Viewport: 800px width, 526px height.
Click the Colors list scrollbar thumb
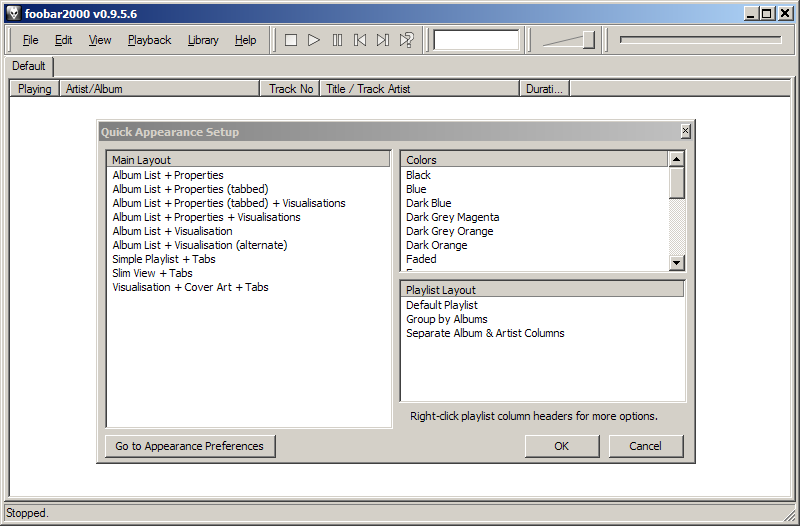point(677,183)
